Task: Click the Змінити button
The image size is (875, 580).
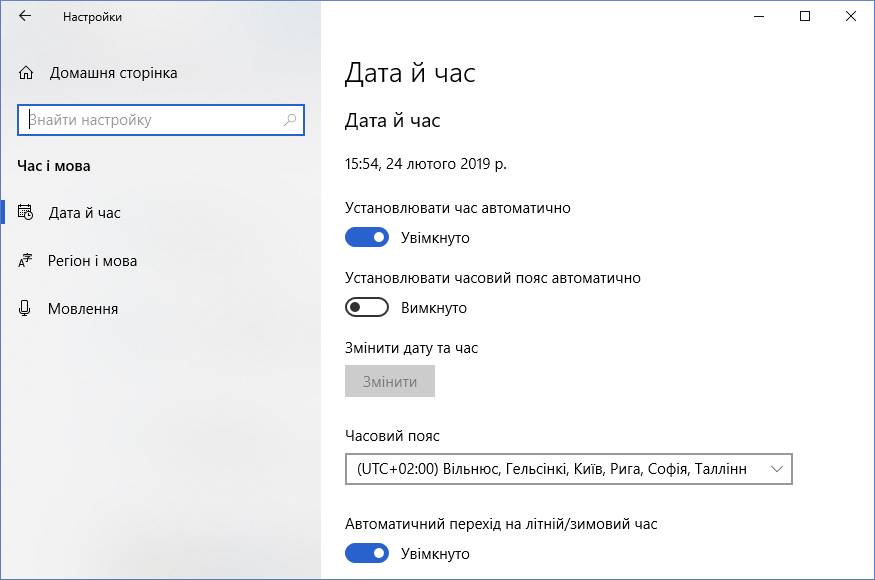Action: [390, 381]
